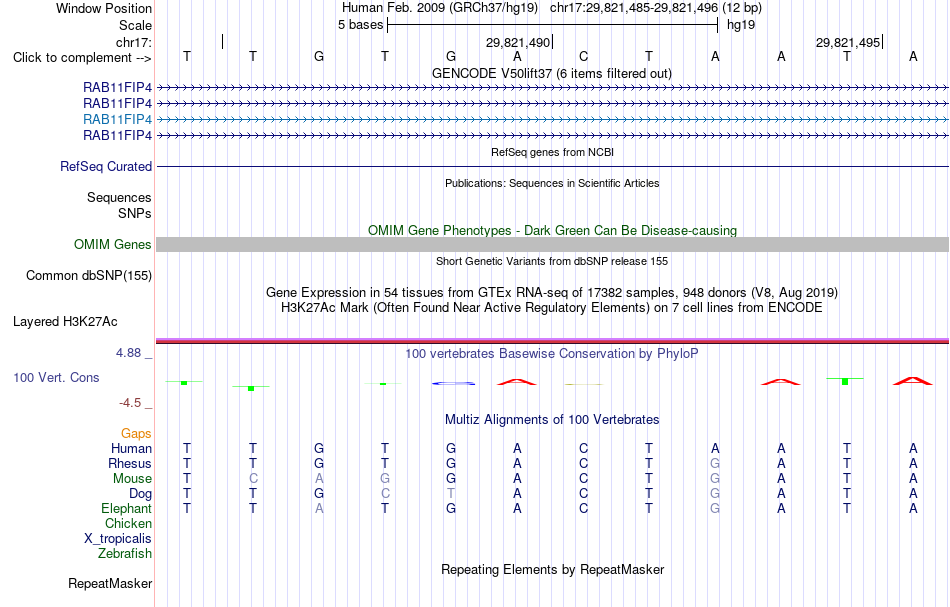950x607 pixels.
Task: Click the 'GENCODE V50lift37 (6 items filtered out)' title
Action: pyautogui.click(x=552, y=73)
